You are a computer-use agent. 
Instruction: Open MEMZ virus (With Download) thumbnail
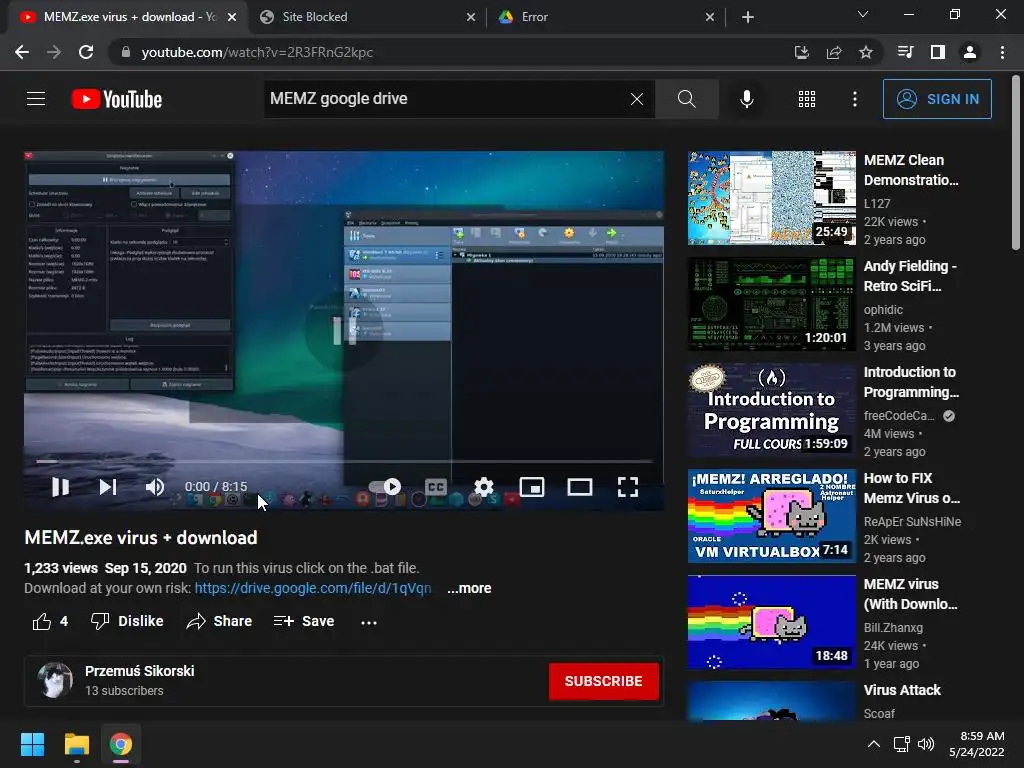771,622
